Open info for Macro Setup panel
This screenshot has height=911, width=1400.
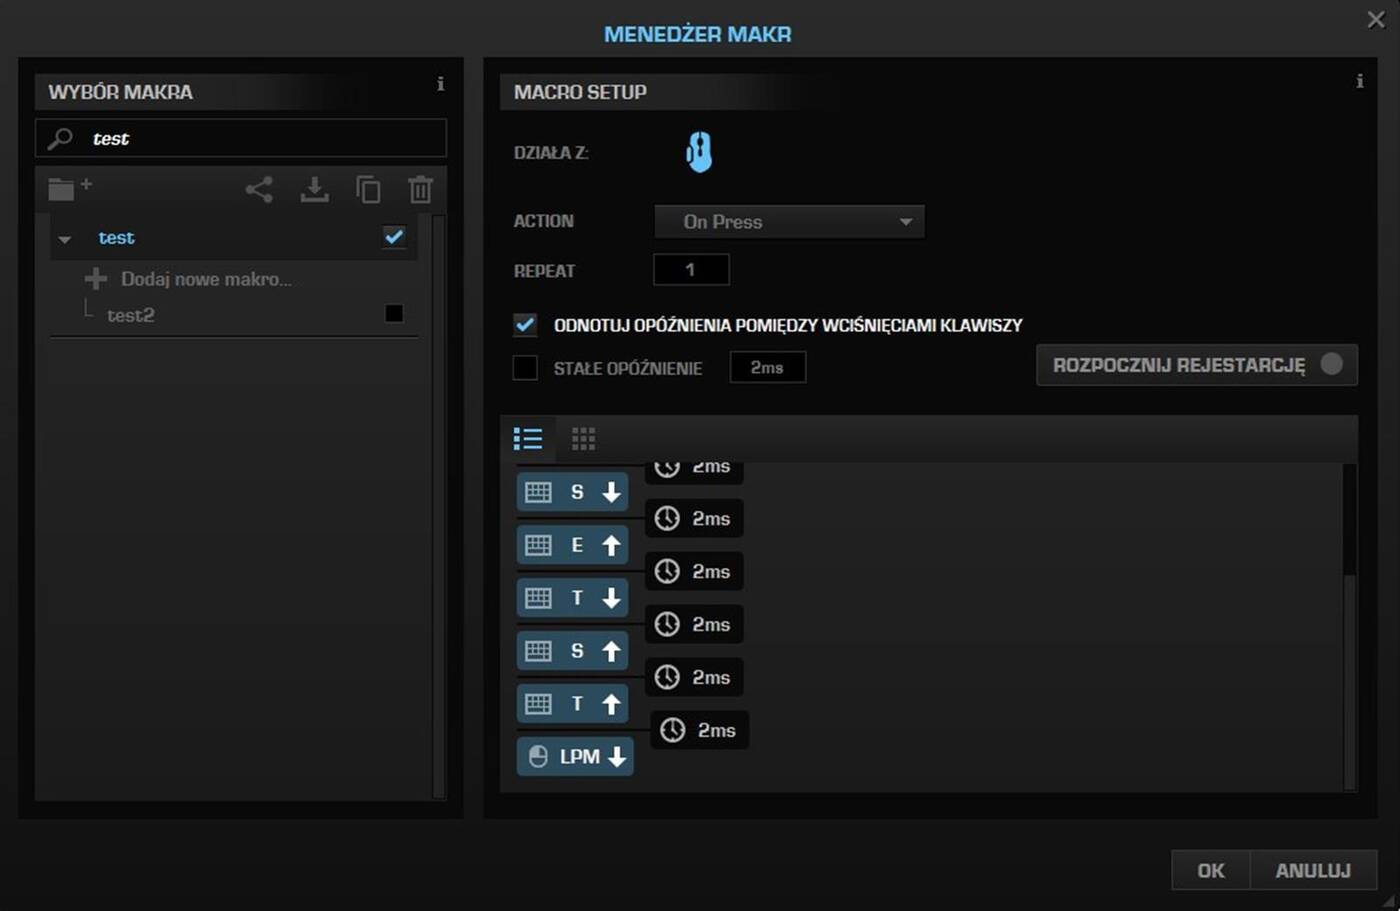point(1359,82)
